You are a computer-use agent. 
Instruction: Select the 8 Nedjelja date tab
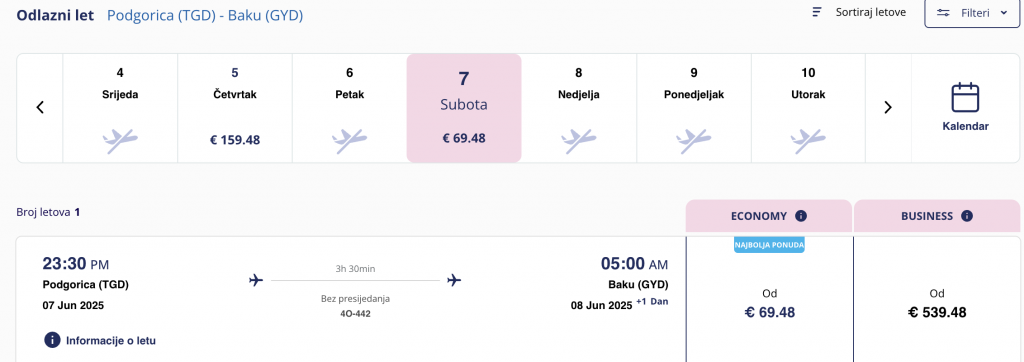[x=579, y=108]
